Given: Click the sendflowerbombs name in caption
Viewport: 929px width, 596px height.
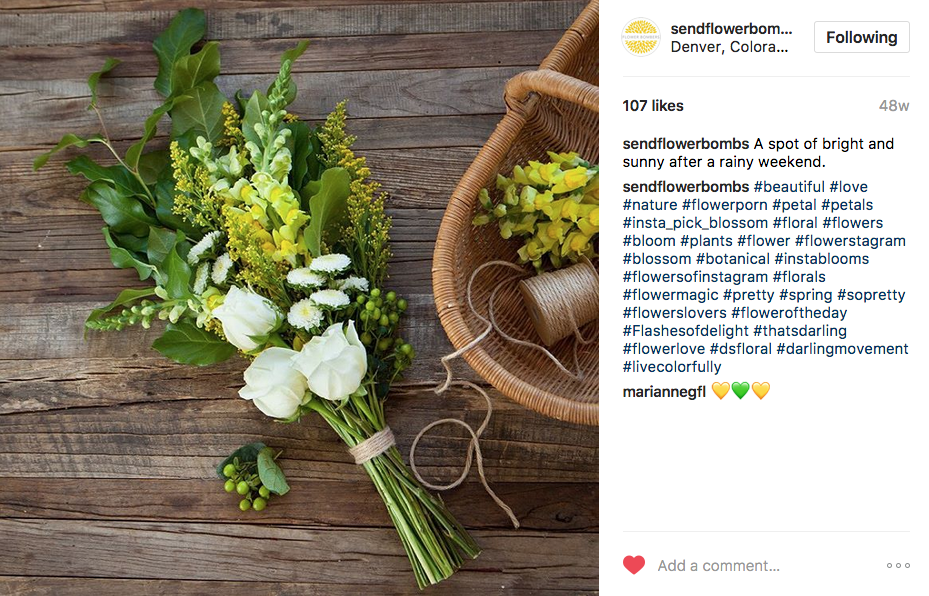Looking at the screenshot, I should coord(685,144).
